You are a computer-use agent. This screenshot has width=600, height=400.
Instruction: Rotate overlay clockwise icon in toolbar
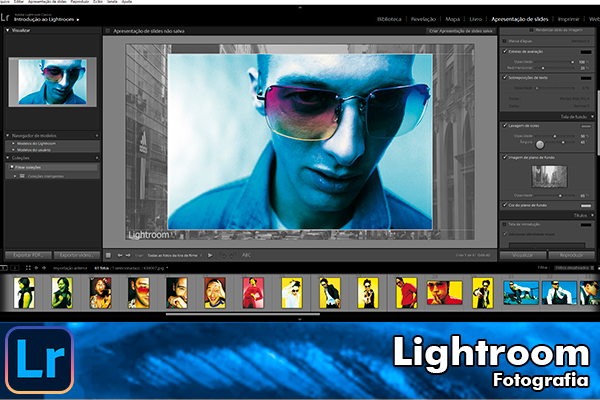(x=232, y=255)
